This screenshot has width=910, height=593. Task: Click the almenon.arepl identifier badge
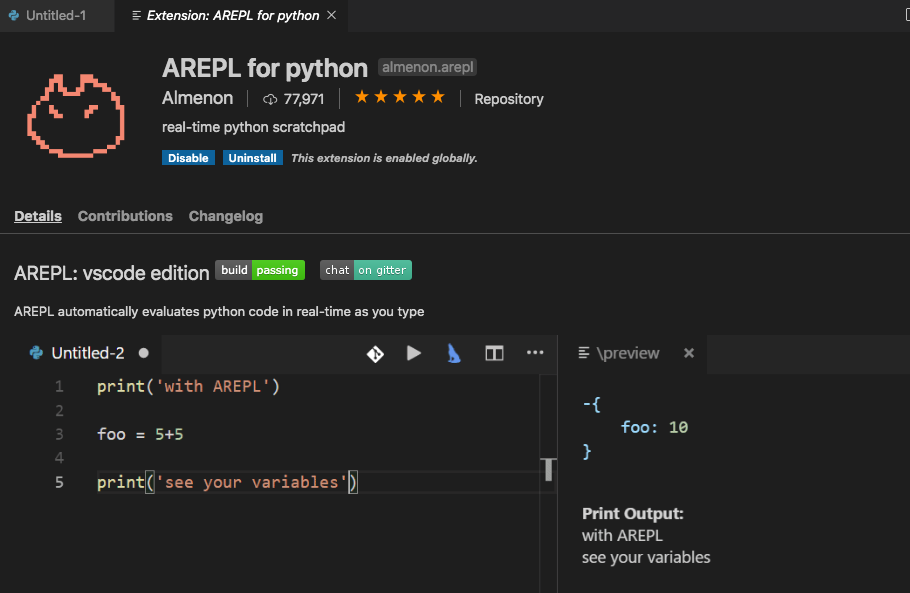point(427,67)
